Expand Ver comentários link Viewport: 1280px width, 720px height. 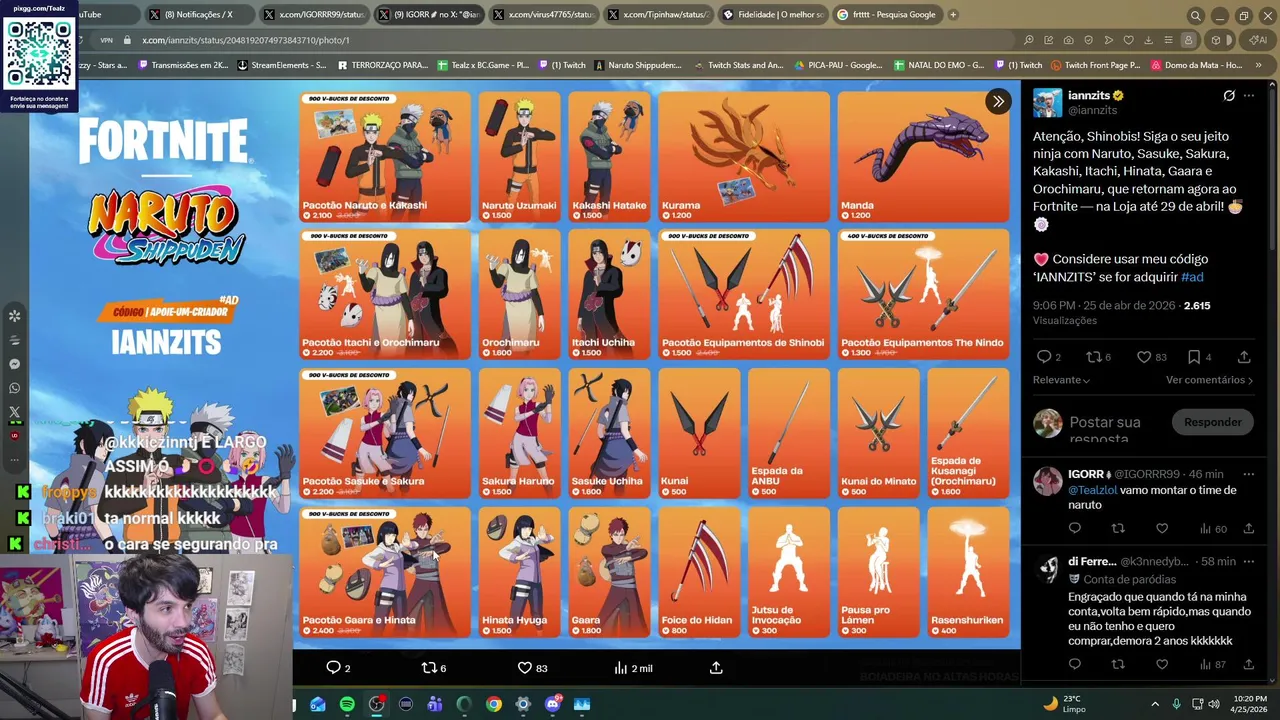[x=1209, y=380]
